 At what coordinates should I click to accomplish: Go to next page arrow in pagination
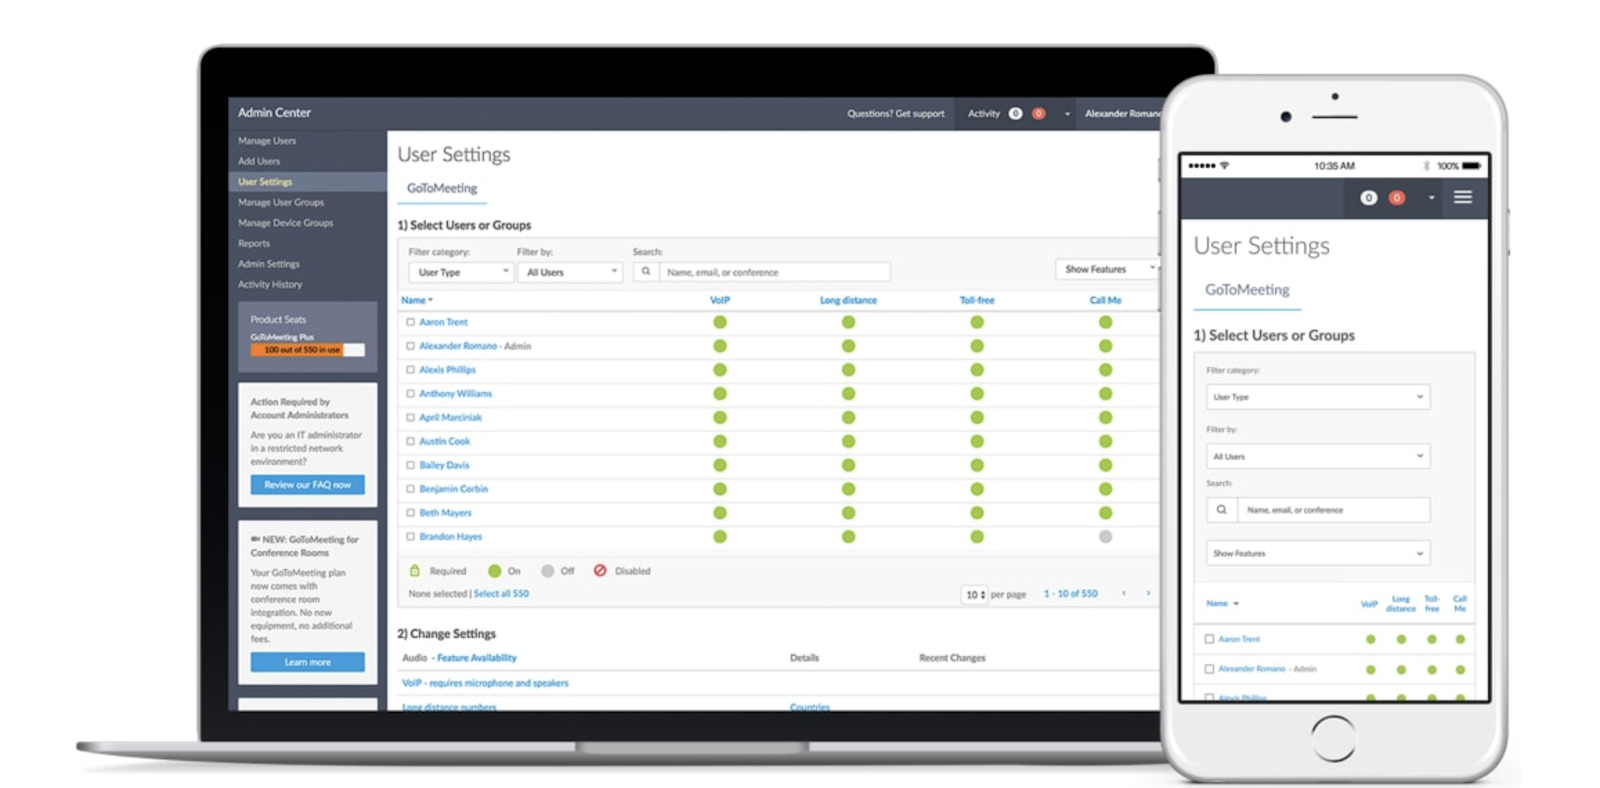tap(1148, 593)
